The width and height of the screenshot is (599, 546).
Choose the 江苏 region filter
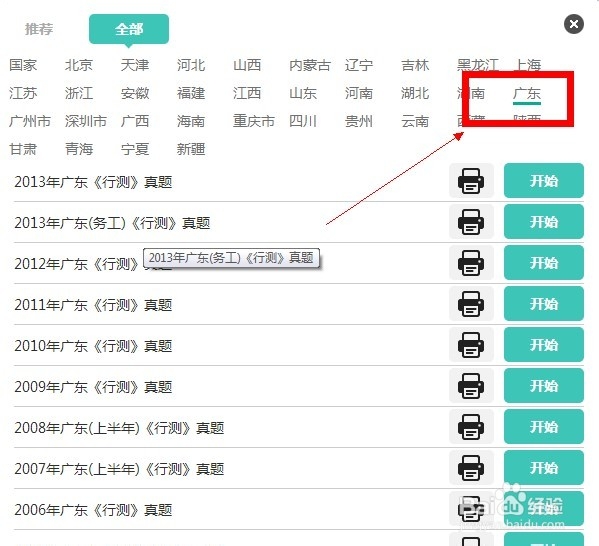[x=23, y=93]
